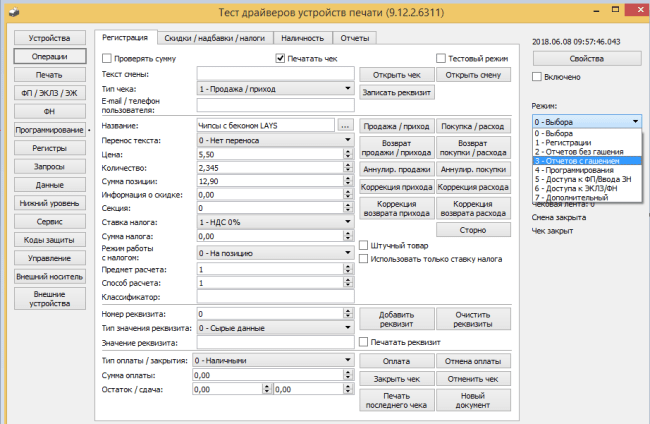The height and width of the screenshot is (424, 650).
Task: Click Аннулир. продажи button
Action: tap(397, 169)
